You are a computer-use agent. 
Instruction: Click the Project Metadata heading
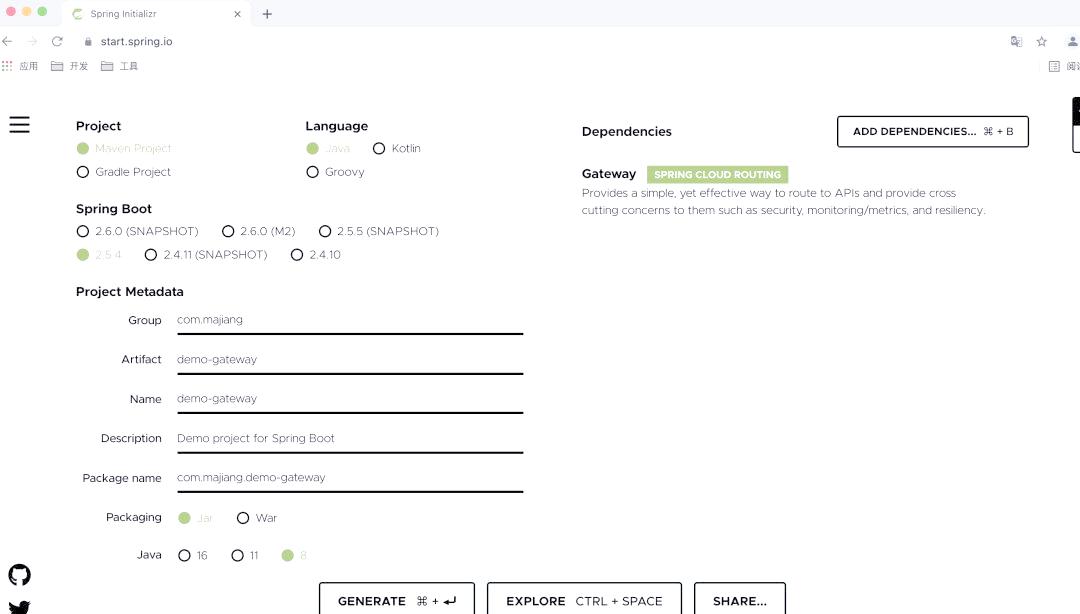coord(129,291)
